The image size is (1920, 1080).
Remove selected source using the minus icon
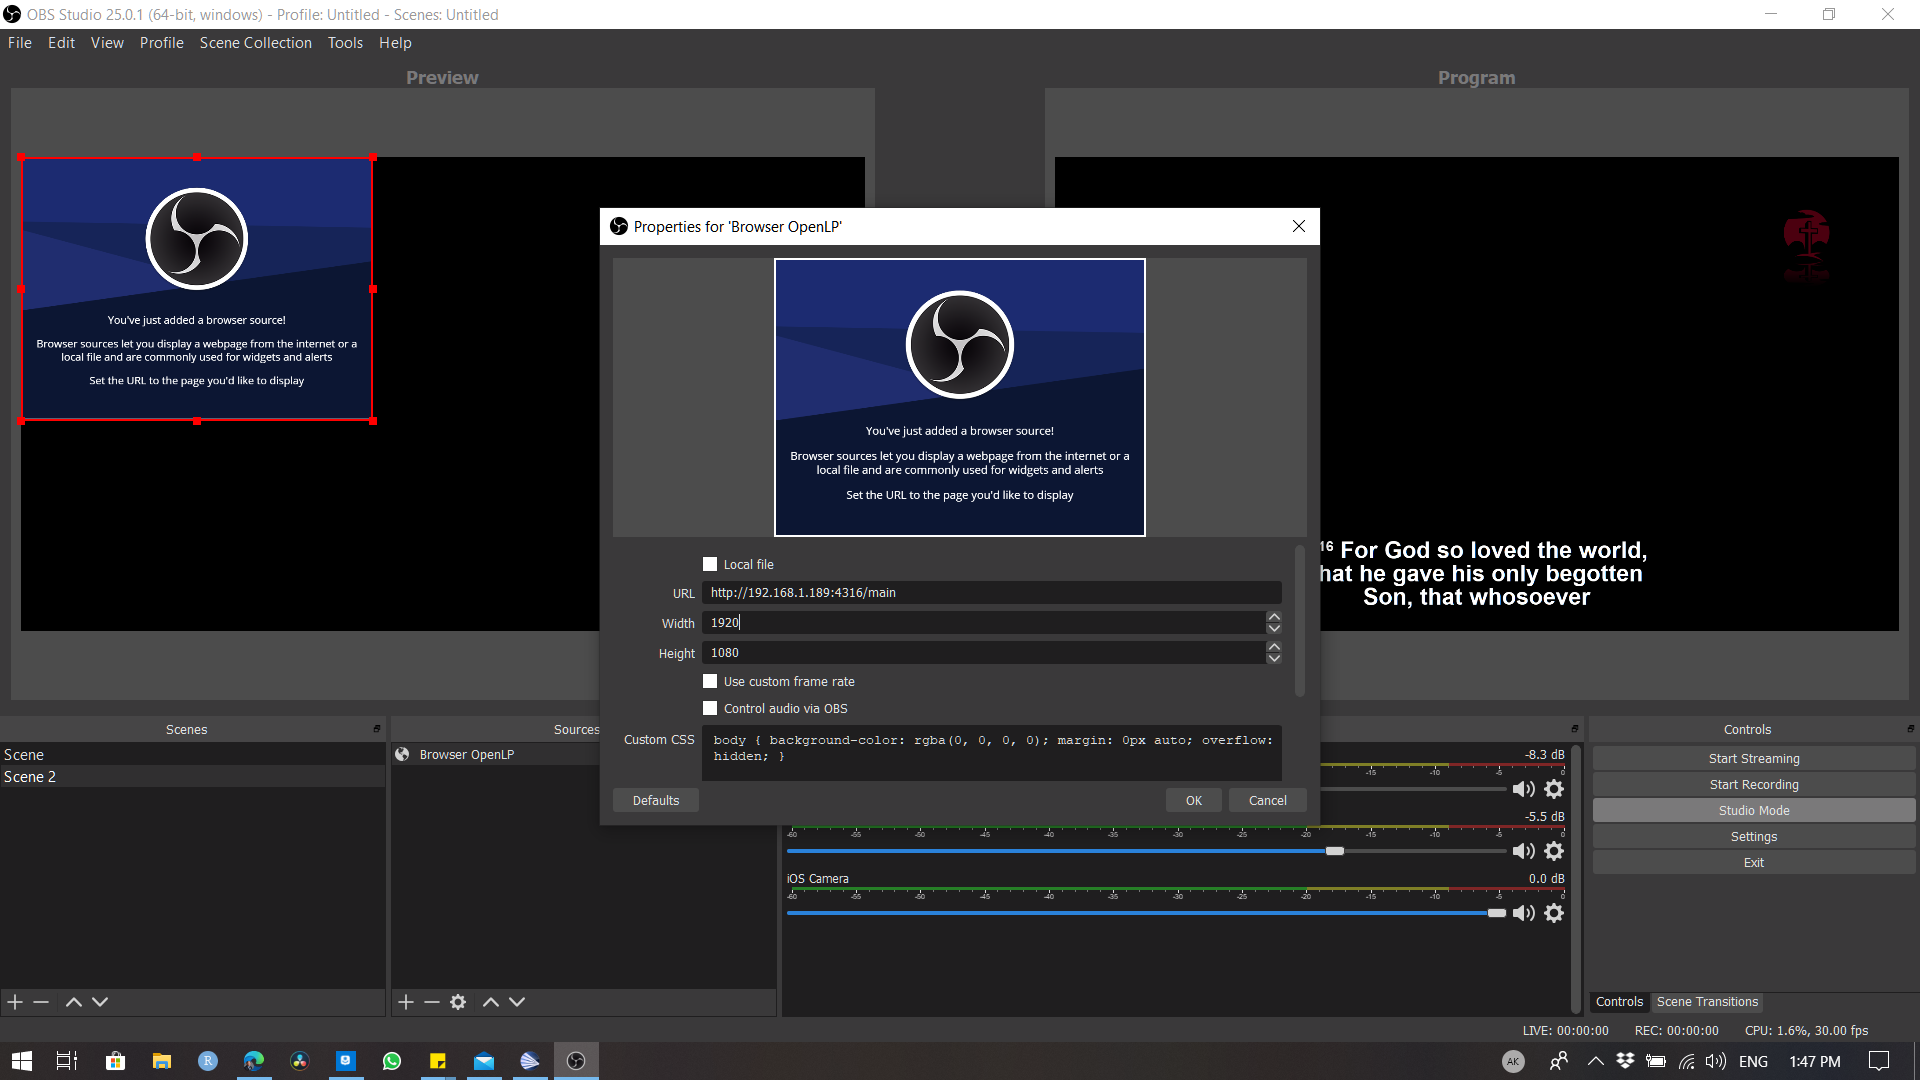pyautogui.click(x=431, y=1001)
